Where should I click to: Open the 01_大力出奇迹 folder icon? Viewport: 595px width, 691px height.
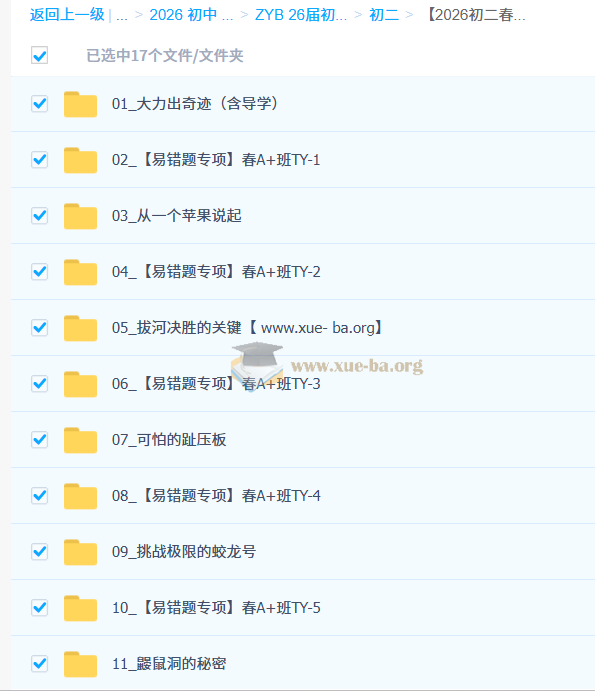[80, 104]
